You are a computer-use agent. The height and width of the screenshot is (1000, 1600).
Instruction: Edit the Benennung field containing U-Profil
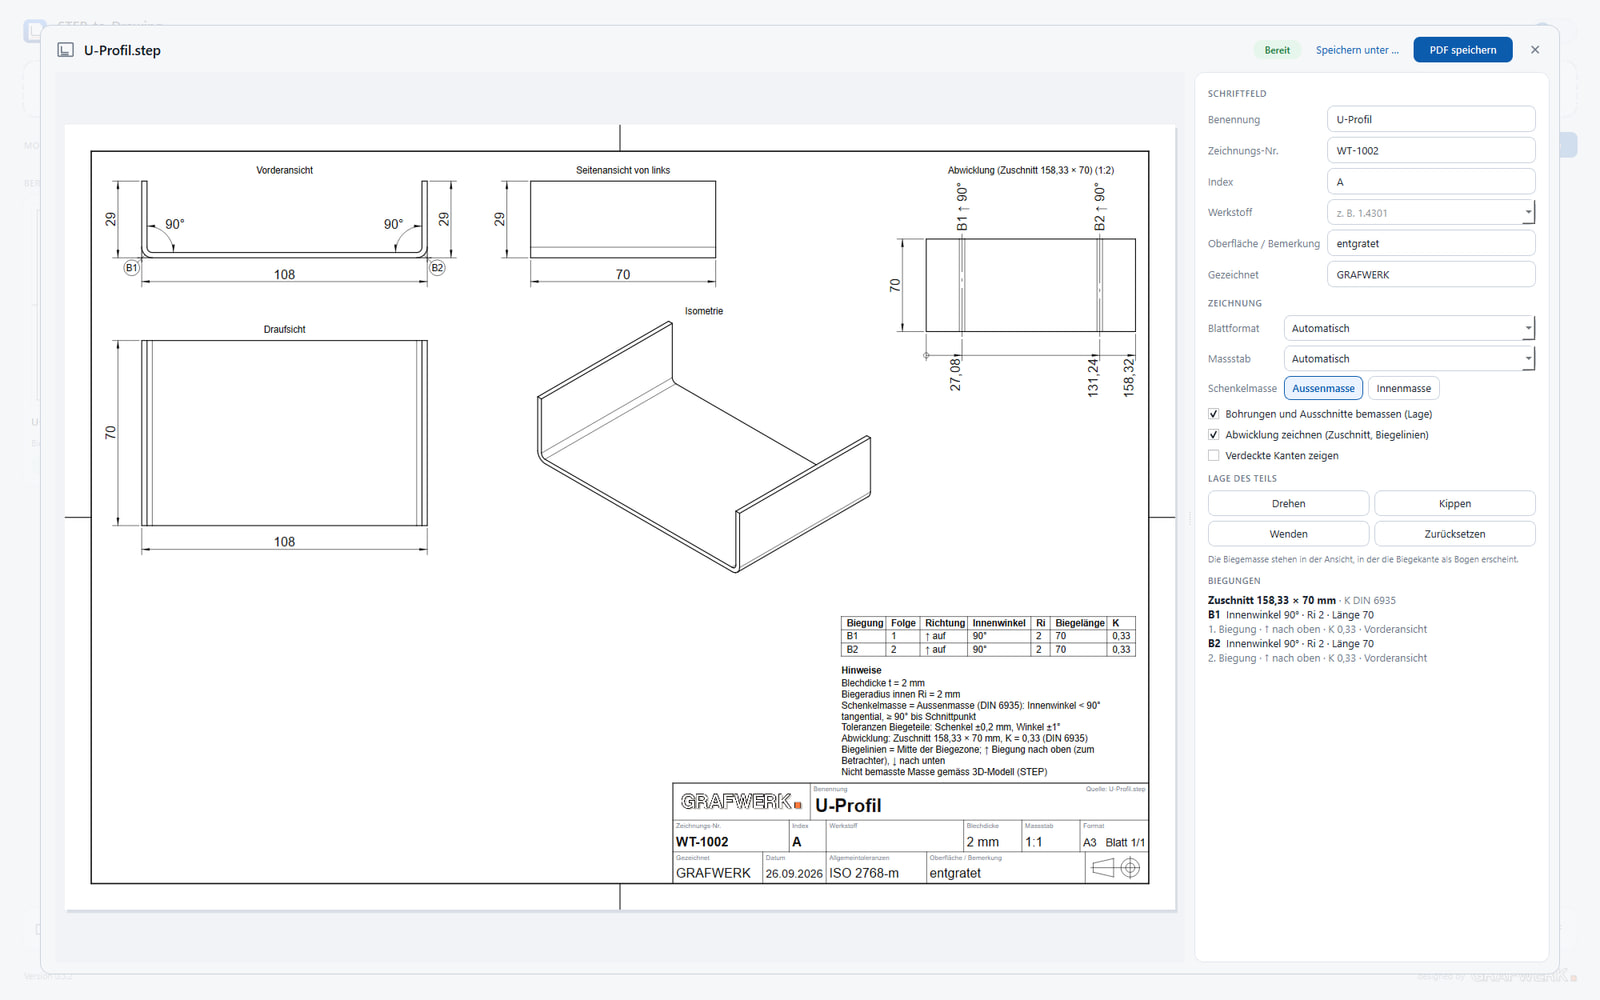tap(1430, 119)
